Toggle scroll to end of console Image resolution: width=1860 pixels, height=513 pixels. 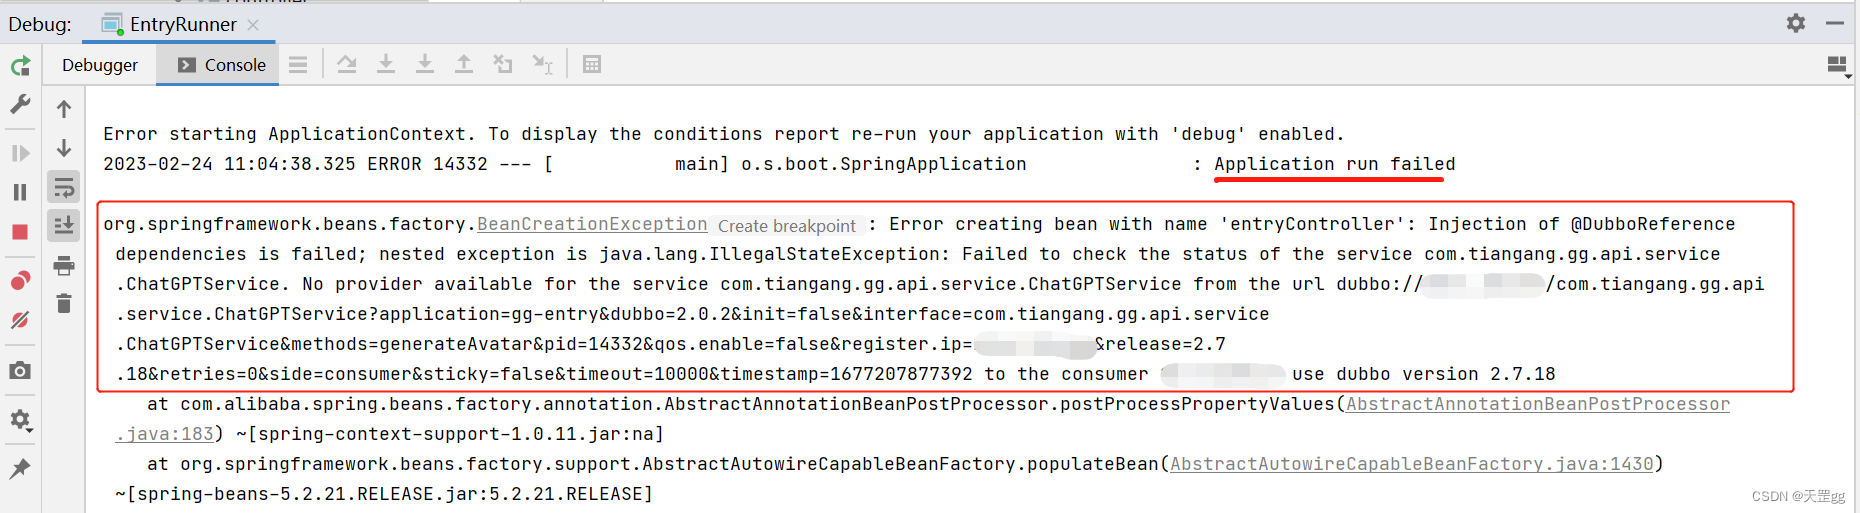click(64, 225)
